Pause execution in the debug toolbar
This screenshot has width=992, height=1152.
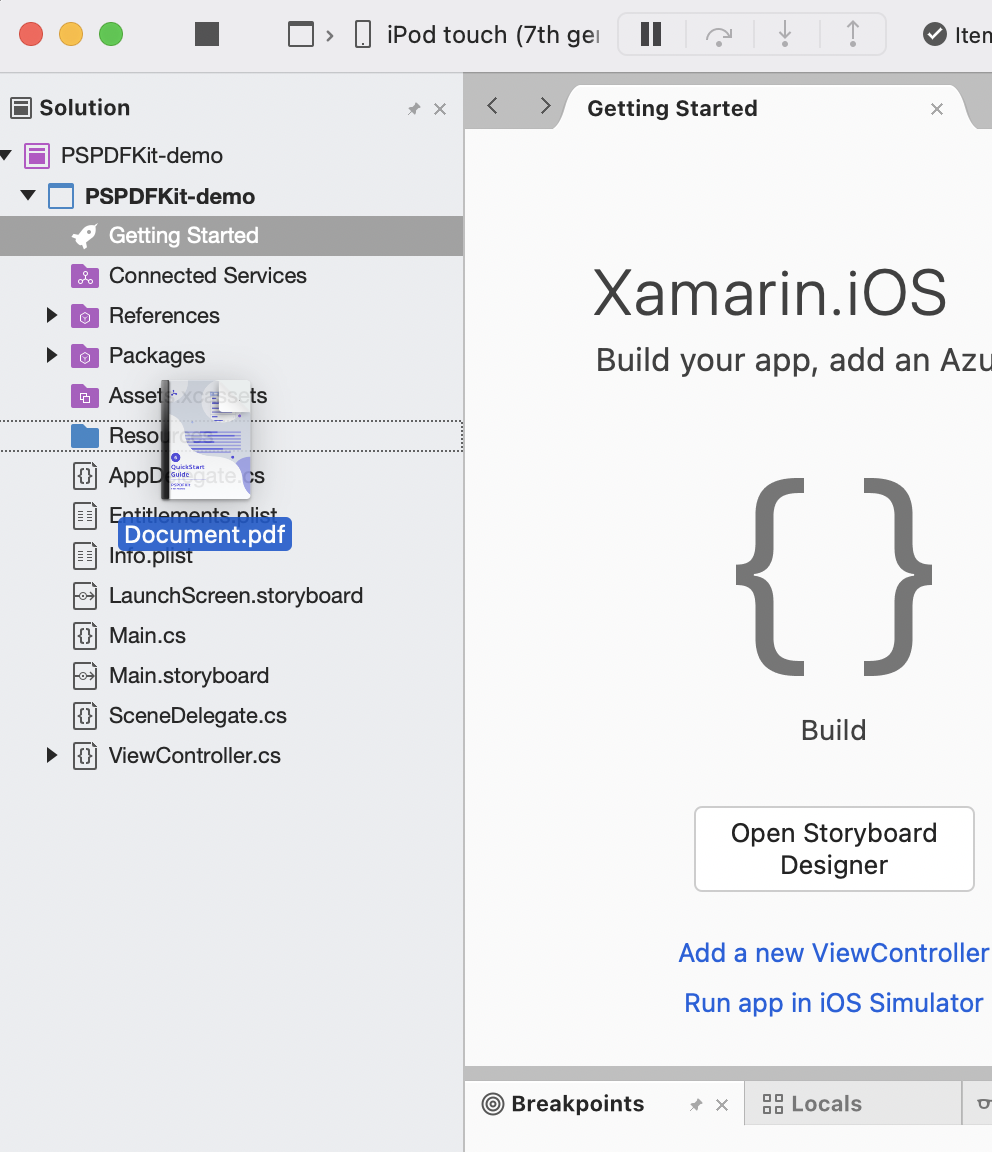tap(651, 34)
